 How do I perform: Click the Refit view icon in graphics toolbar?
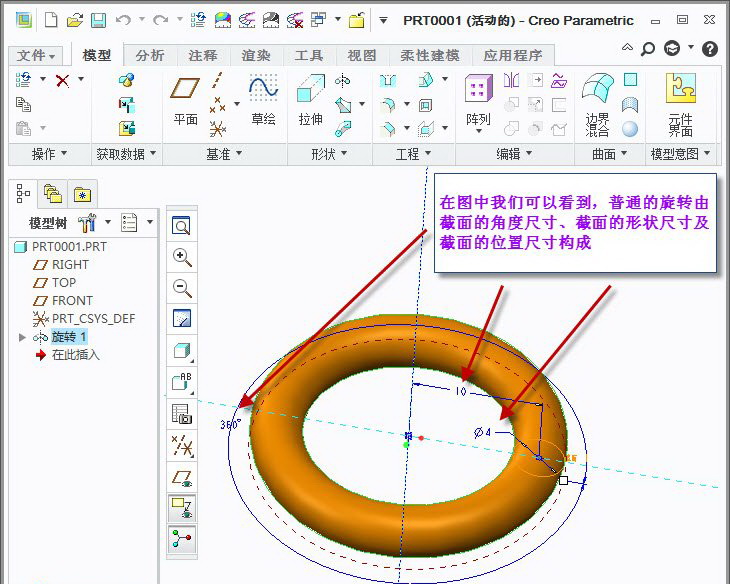point(182,226)
